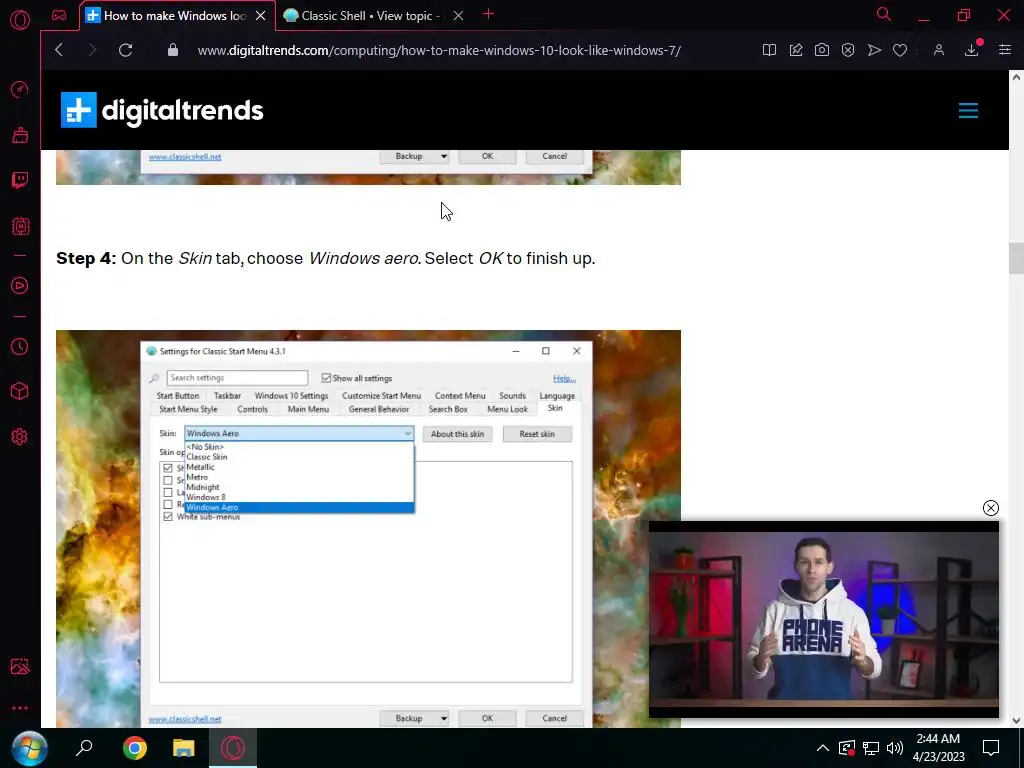Search tabs with magnifier icon
Screen dimensions: 1024x768
pyautogui.click(x=884, y=14)
